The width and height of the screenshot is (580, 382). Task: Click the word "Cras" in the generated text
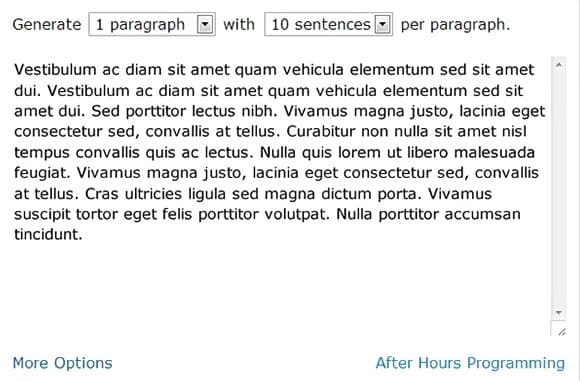pos(102,193)
